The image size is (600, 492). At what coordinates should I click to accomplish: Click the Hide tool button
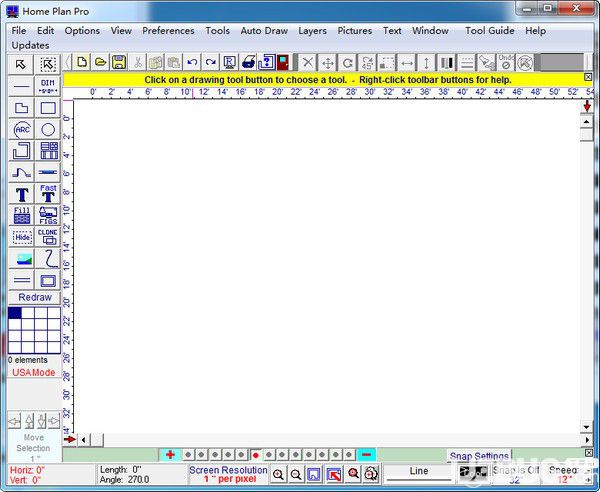21,237
